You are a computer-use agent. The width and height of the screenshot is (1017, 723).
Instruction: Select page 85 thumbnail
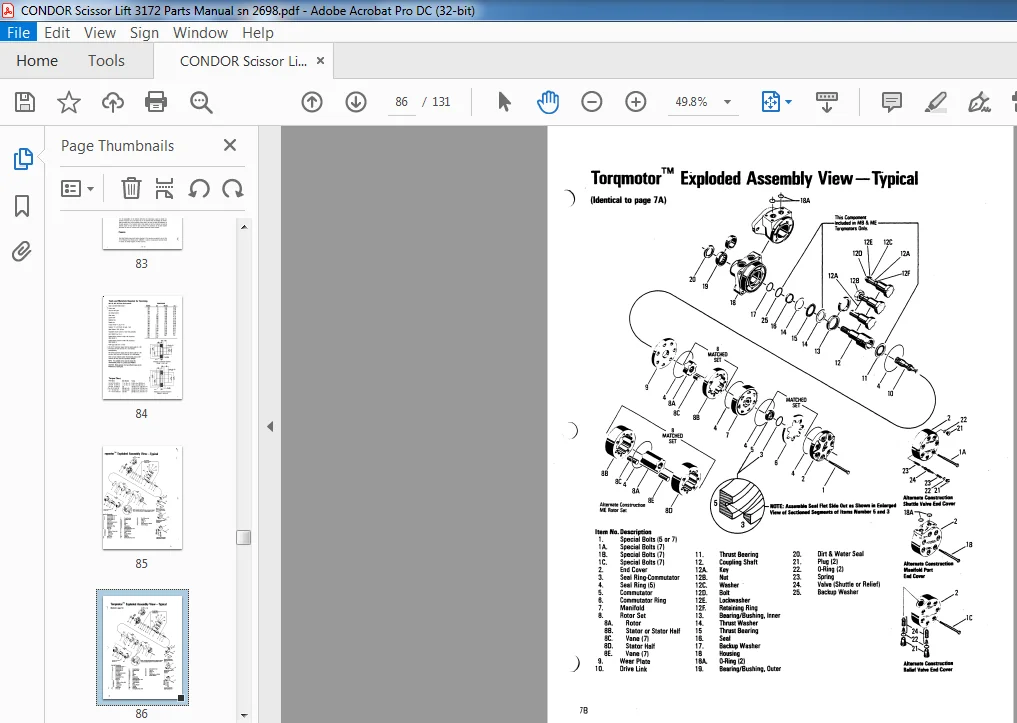pos(142,497)
